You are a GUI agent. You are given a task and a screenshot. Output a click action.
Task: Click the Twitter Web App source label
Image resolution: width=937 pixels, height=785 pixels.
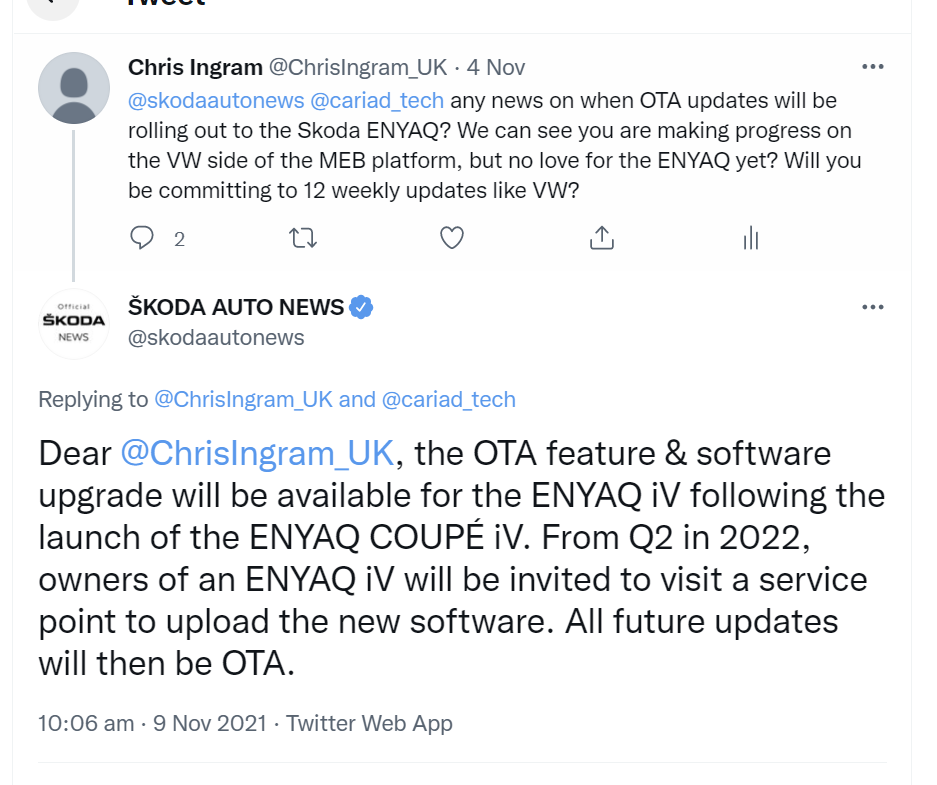point(369,723)
